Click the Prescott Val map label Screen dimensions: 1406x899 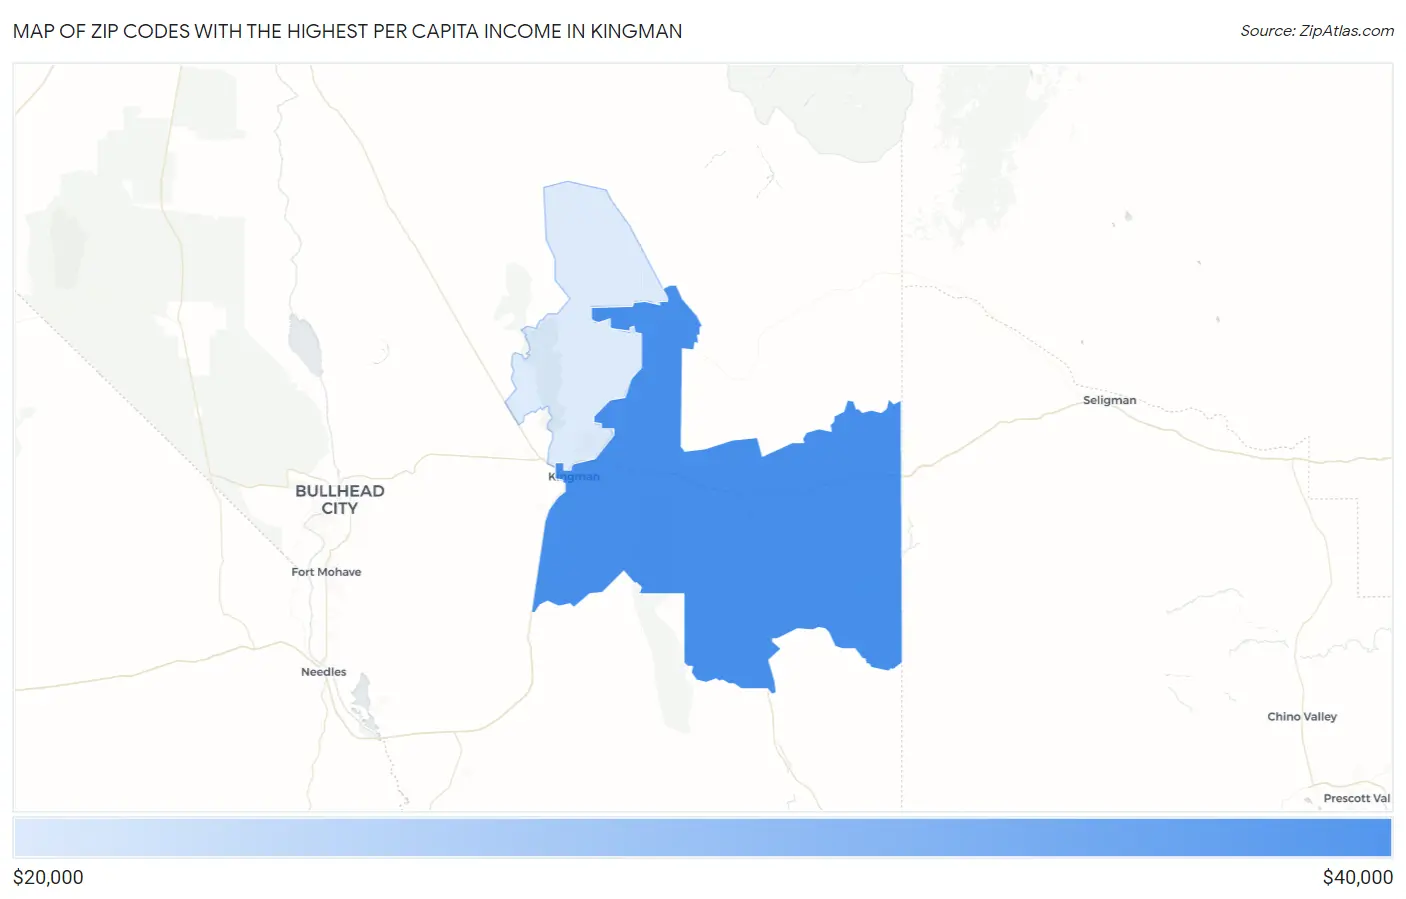[1357, 798]
